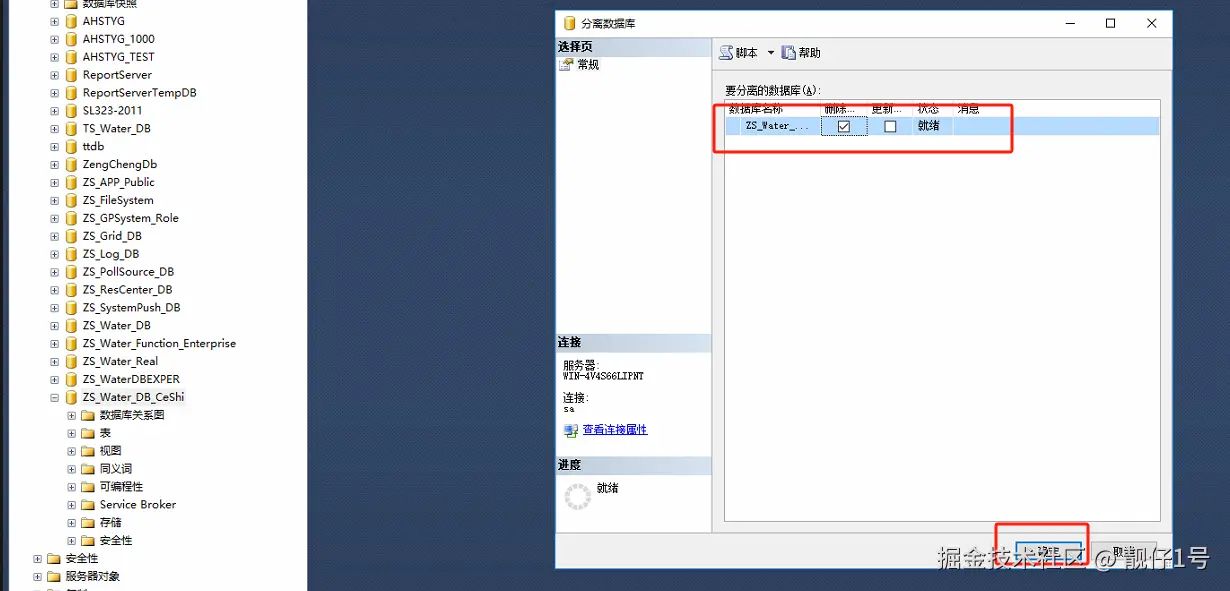Click the 确定 button in the detach dialog
The width and height of the screenshot is (1230, 591).
click(1048, 553)
